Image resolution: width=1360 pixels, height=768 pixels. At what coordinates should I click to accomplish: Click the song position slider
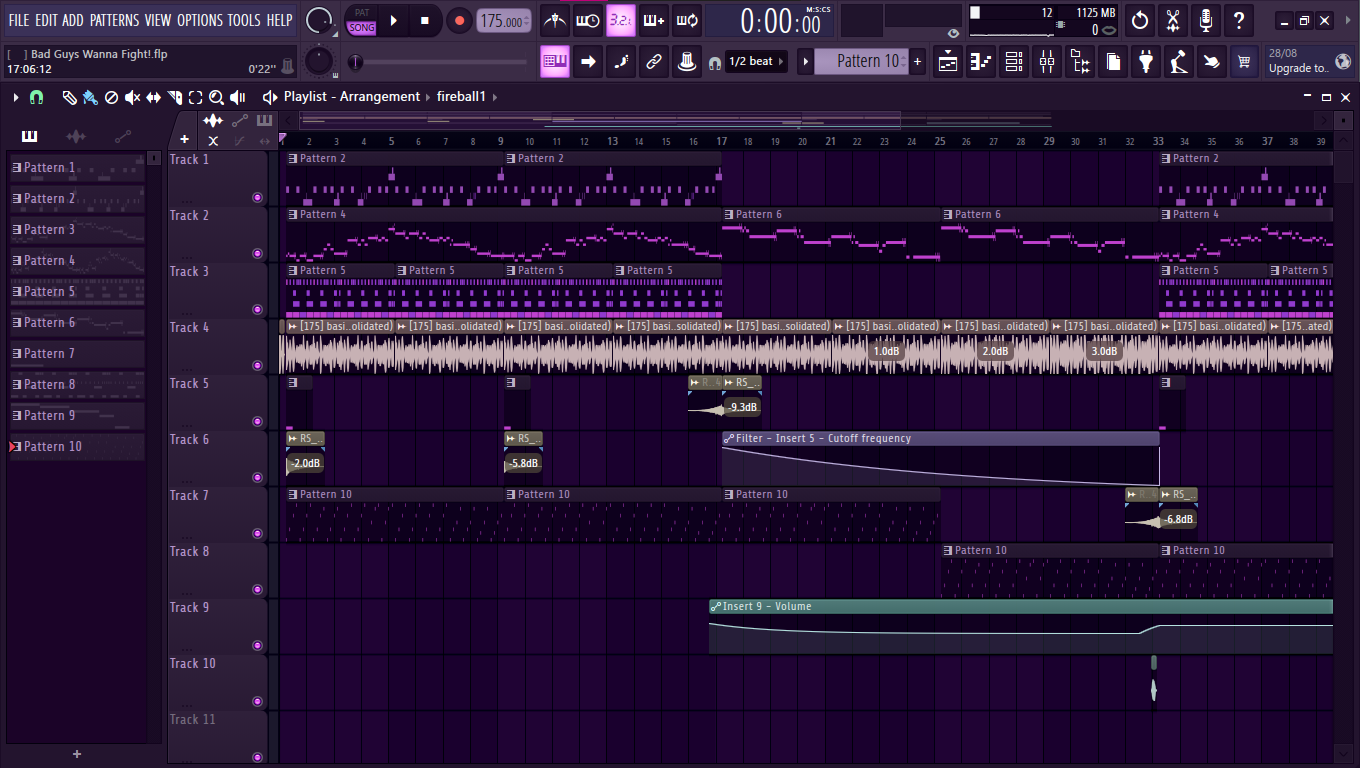pos(440,63)
